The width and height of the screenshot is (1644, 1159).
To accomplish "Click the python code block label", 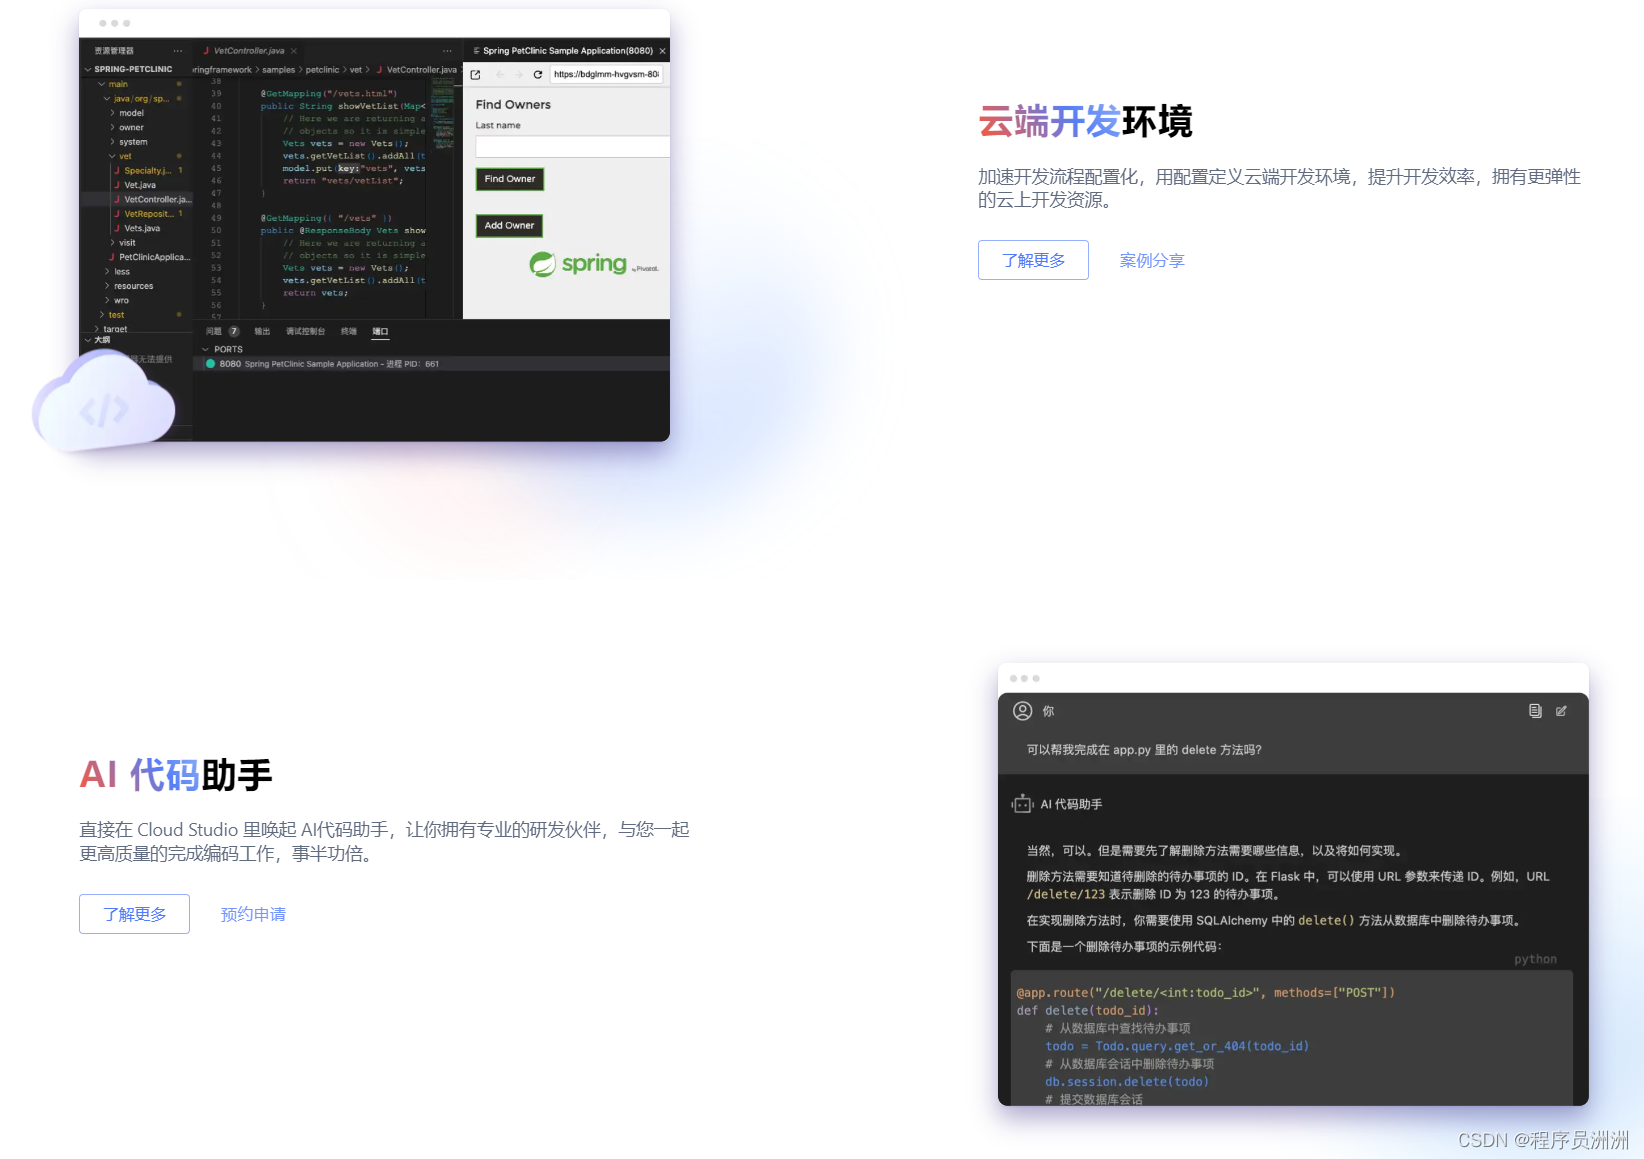I will pos(1535,959).
